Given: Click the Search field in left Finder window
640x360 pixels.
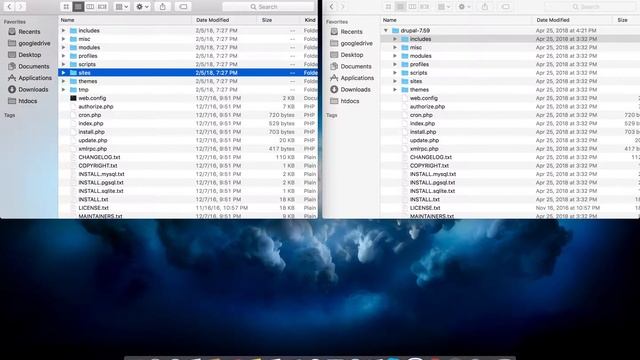Looking at the screenshot, I should tap(268, 7).
